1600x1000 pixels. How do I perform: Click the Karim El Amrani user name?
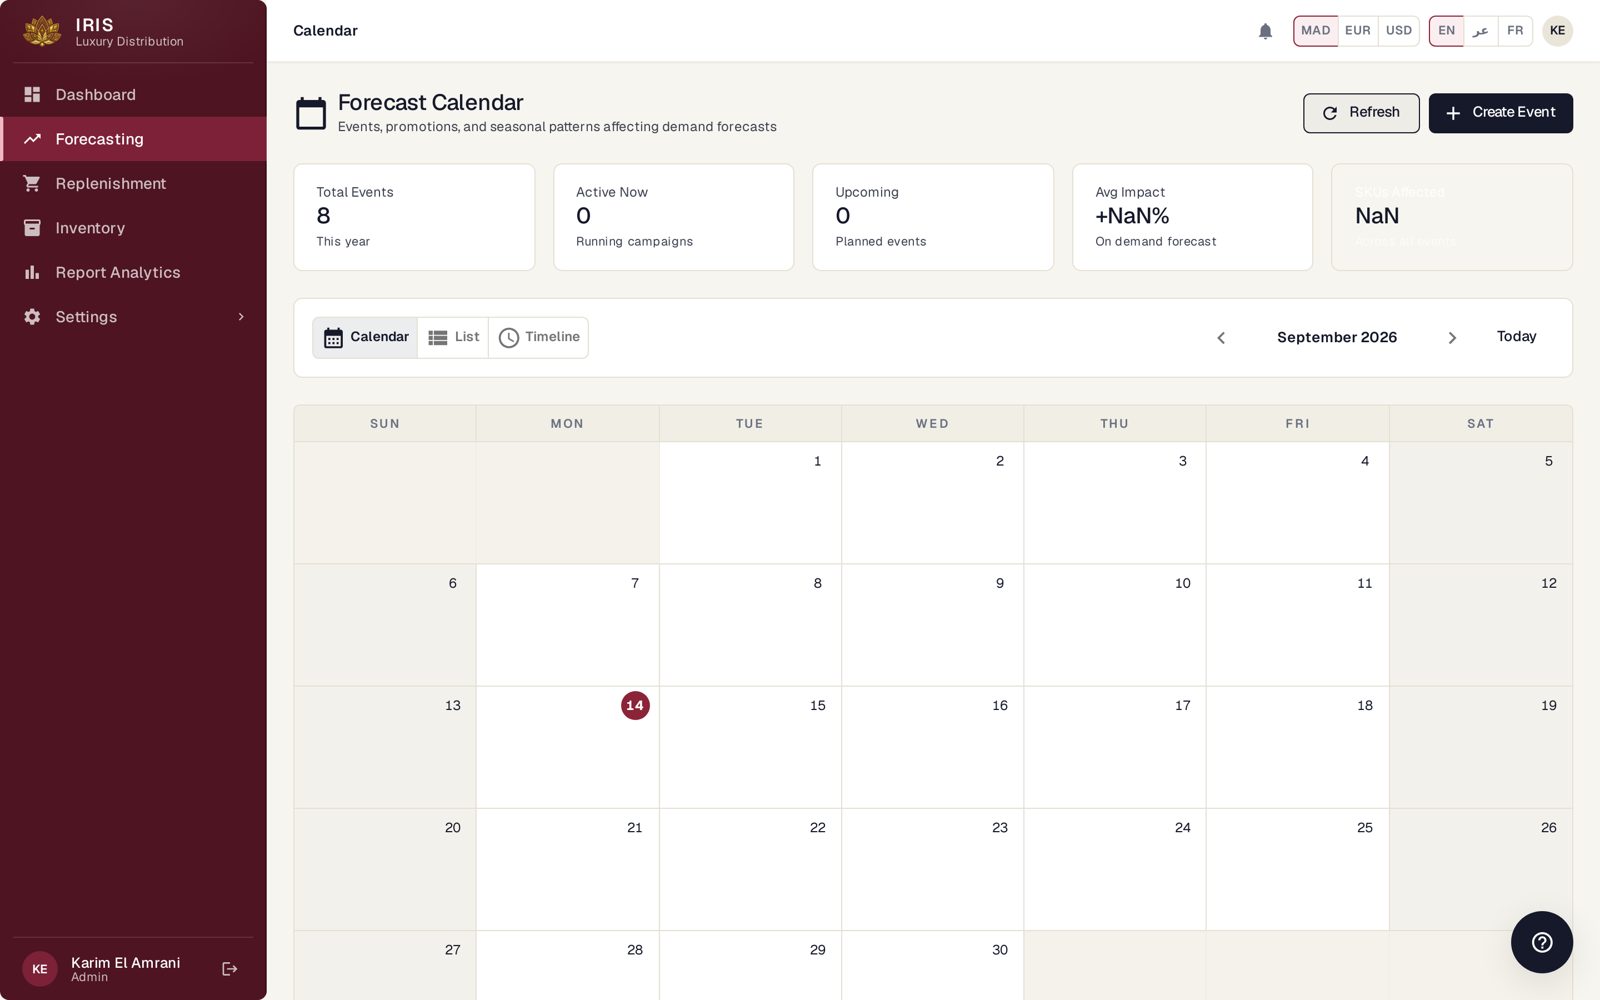[x=125, y=963]
